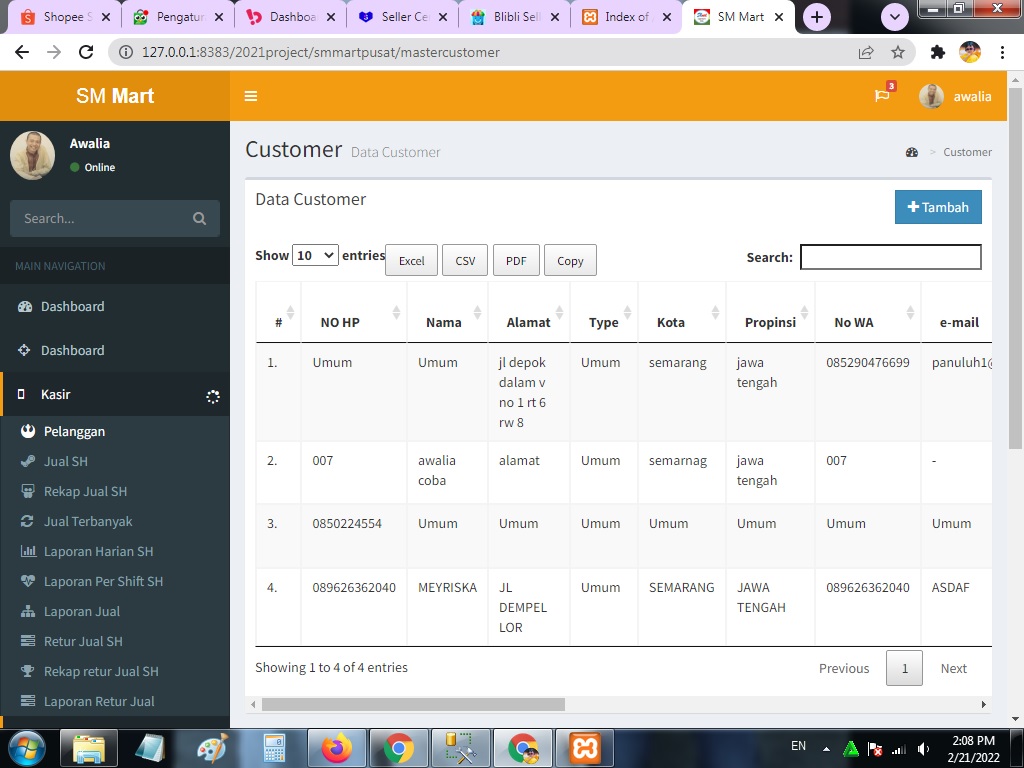This screenshot has width=1024, height=768.
Task: Sort table by the Nama column
Action: pos(444,322)
